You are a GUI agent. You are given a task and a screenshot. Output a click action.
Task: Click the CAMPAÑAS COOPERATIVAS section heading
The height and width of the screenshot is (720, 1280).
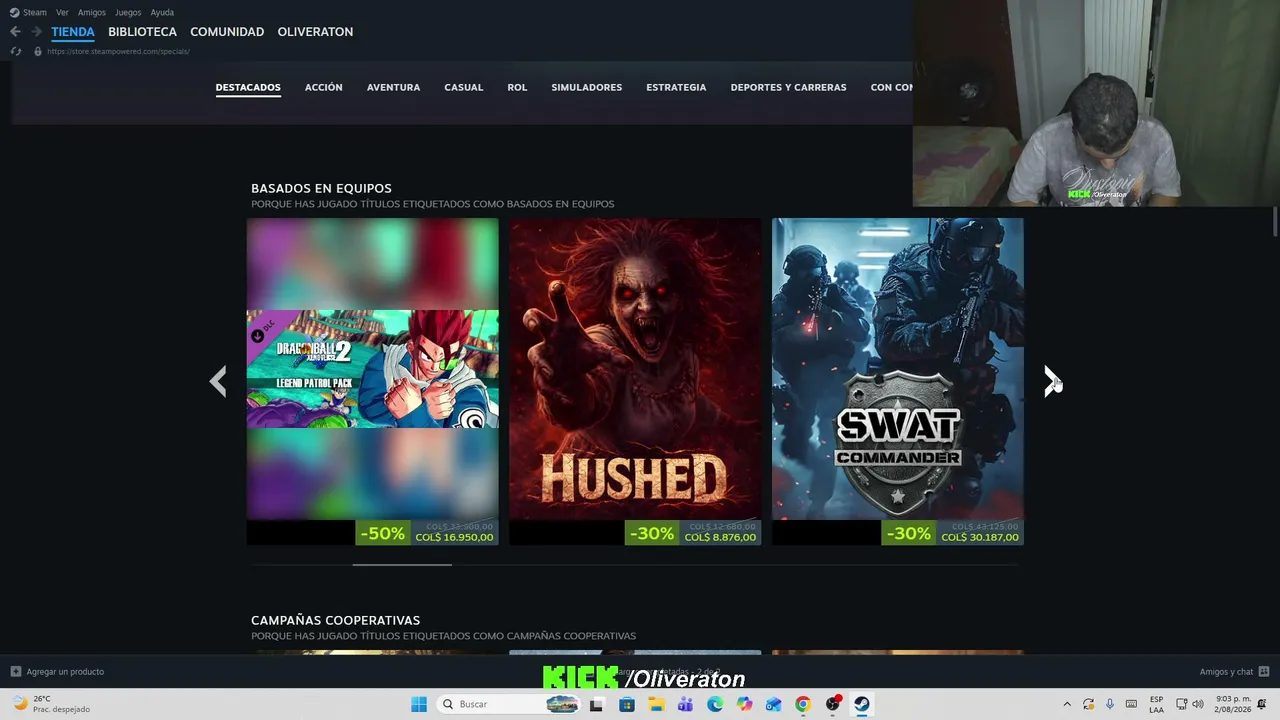(335, 620)
